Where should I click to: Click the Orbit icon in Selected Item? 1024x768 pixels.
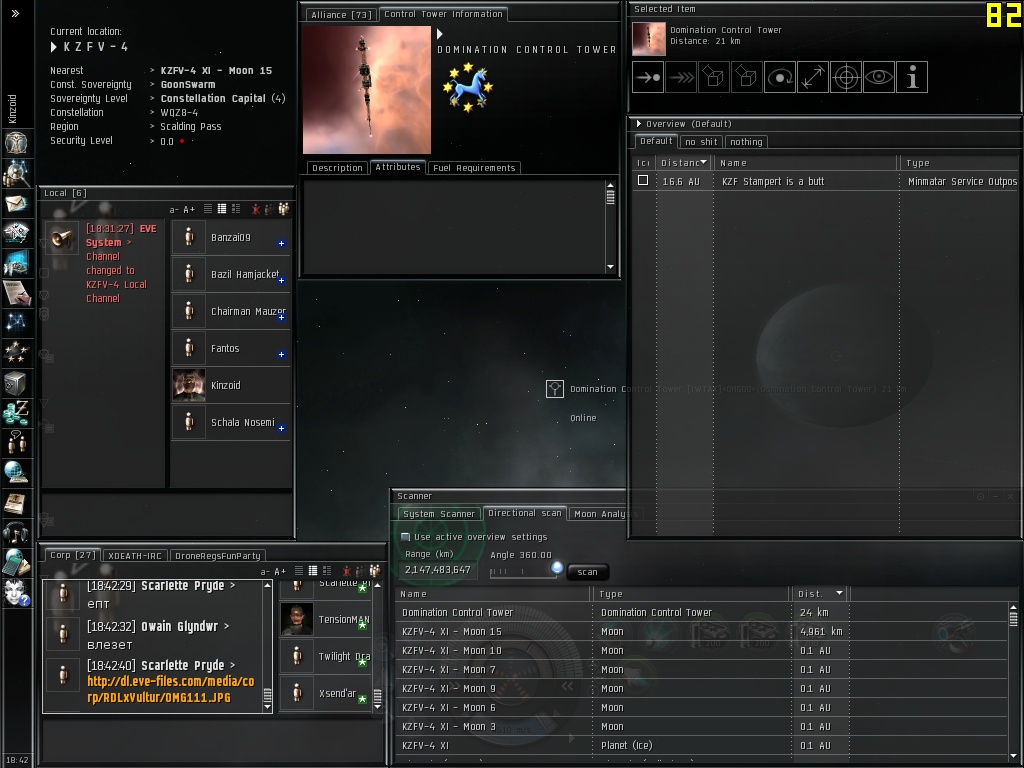coord(780,78)
